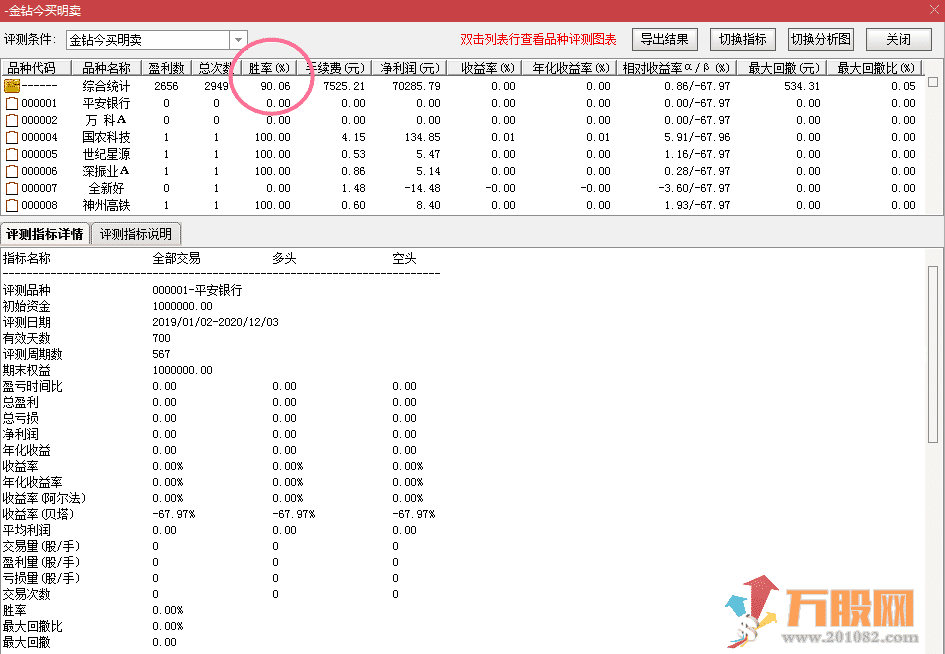Sort by the 品种代码 column header
The width and height of the screenshot is (945, 654).
36,68
